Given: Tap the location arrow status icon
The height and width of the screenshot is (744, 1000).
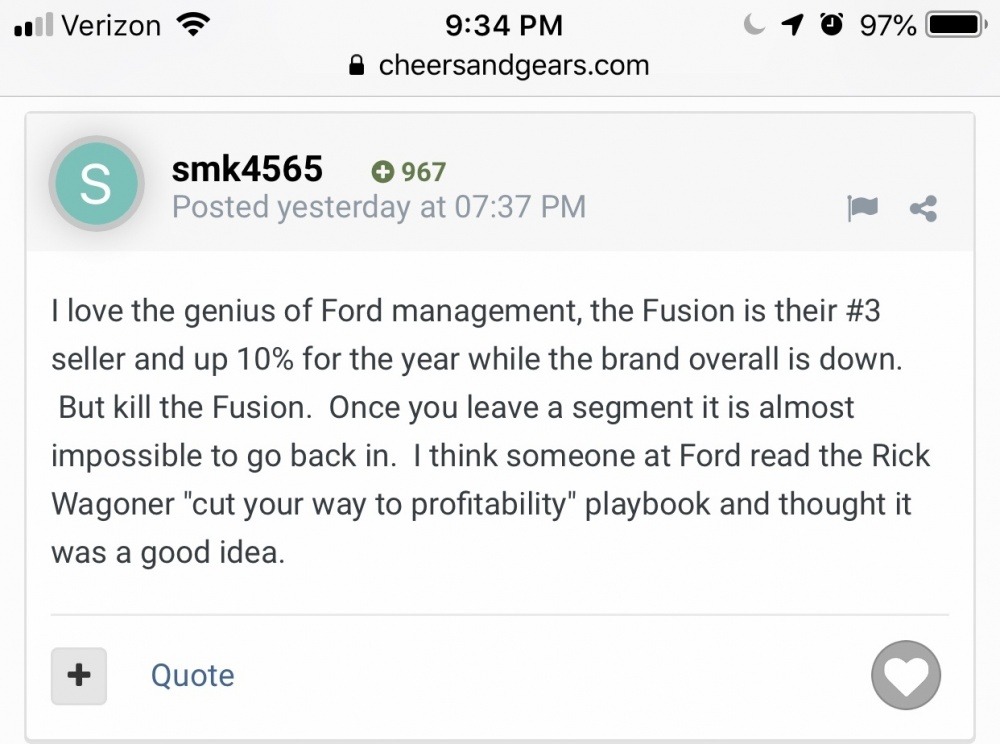Looking at the screenshot, I should 795,25.
